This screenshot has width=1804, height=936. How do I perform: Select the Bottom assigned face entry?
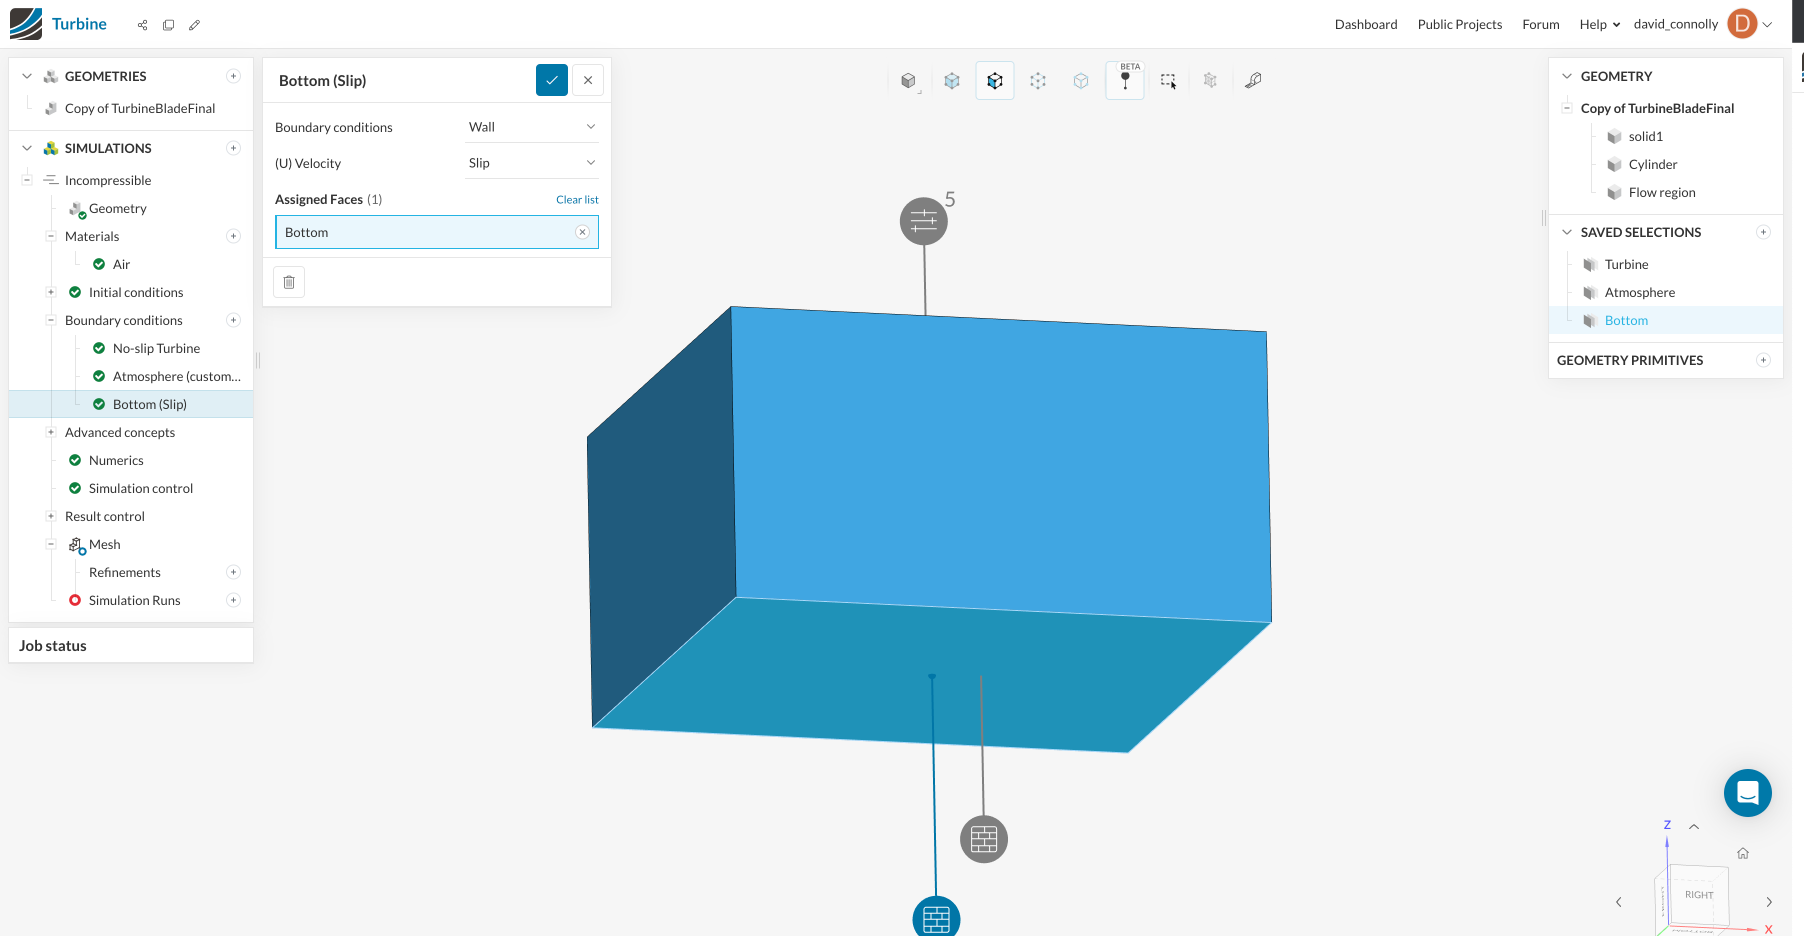437,232
